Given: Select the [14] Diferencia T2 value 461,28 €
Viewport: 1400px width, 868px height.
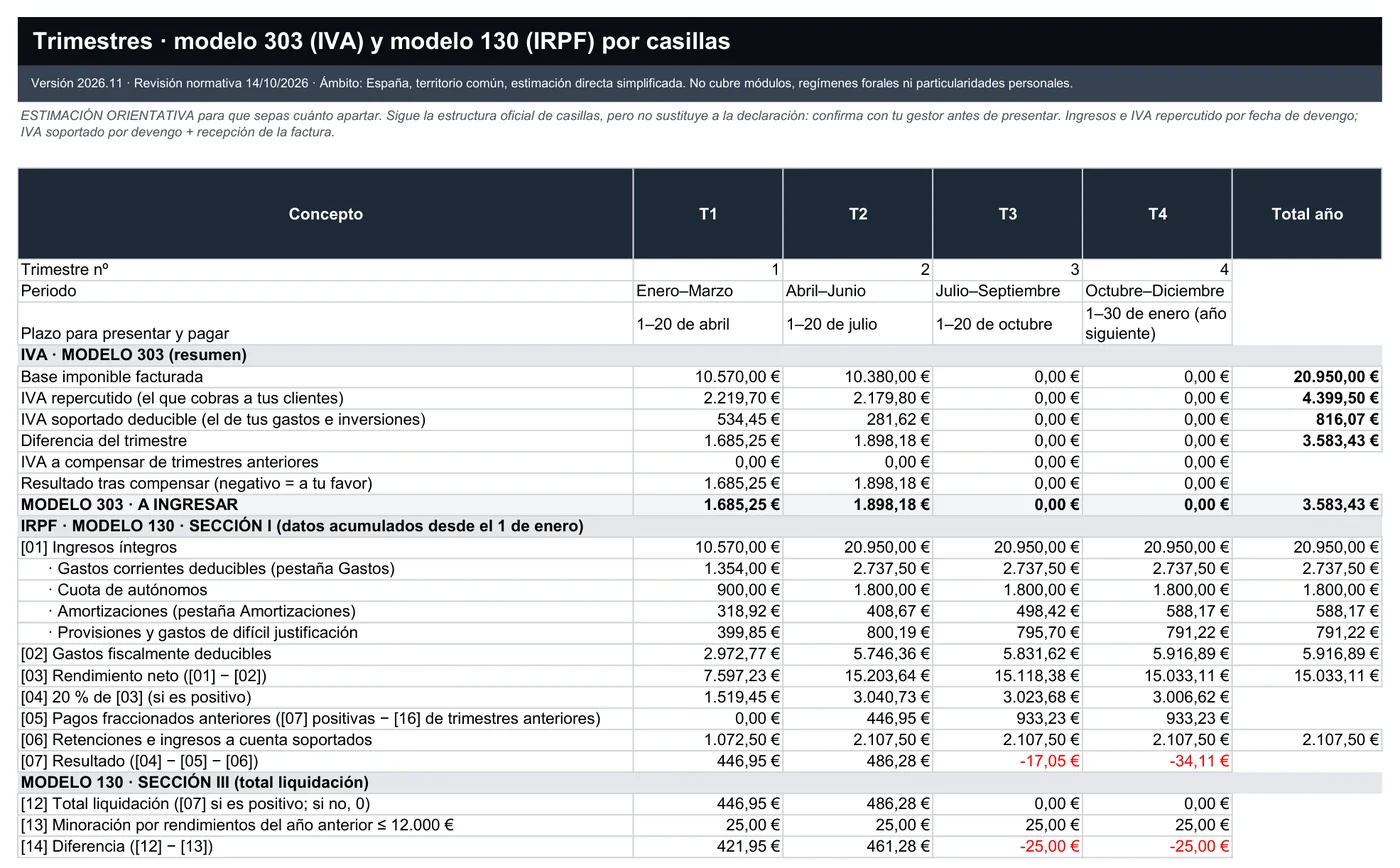Looking at the screenshot, I should [858, 847].
